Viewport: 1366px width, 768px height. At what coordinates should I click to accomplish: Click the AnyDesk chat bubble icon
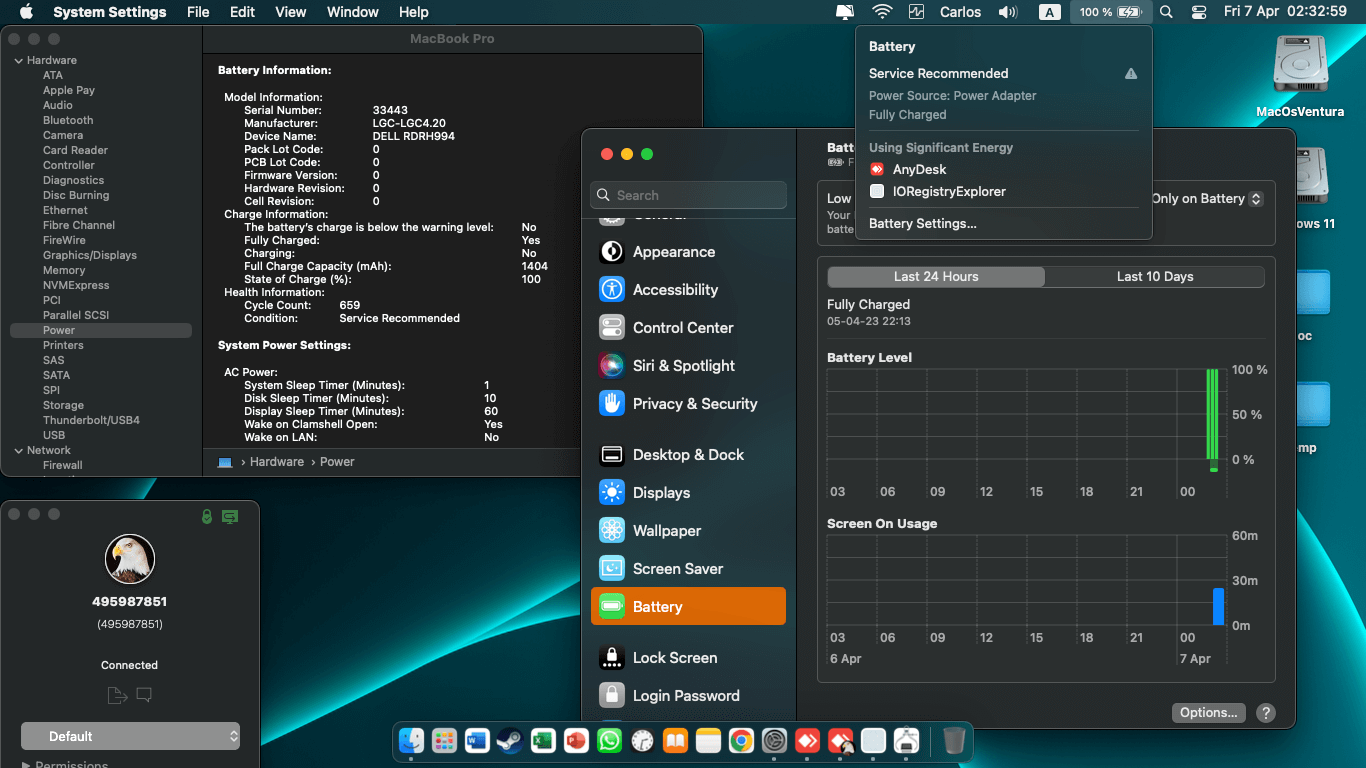click(144, 695)
